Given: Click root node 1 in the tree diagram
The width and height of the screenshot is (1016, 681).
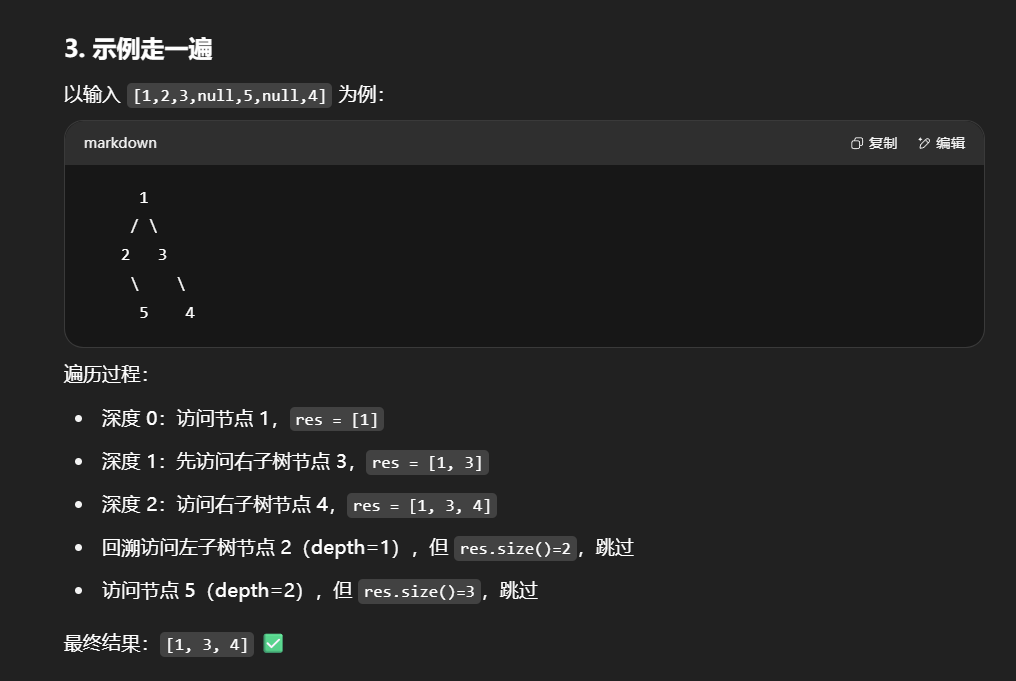Looking at the screenshot, I should 144,198.
